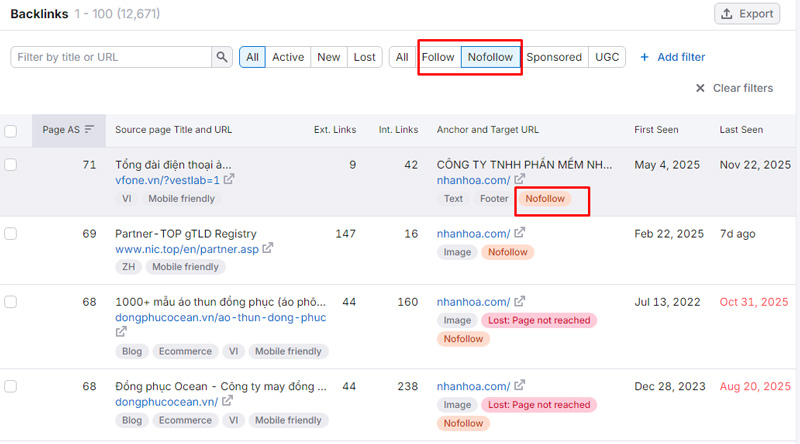Click the Export upload icon
Image resolution: width=800 pixels, height=444 pixels.
coord(728,14)
